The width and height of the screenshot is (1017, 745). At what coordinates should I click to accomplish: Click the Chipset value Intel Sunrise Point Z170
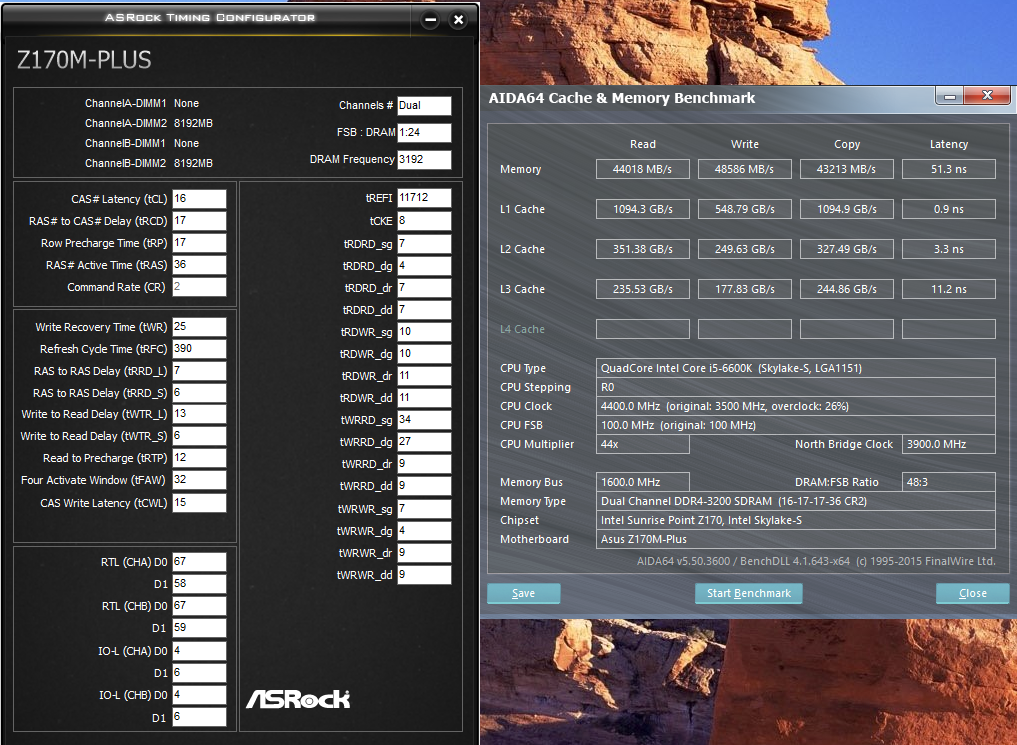[x=796, y=520]
